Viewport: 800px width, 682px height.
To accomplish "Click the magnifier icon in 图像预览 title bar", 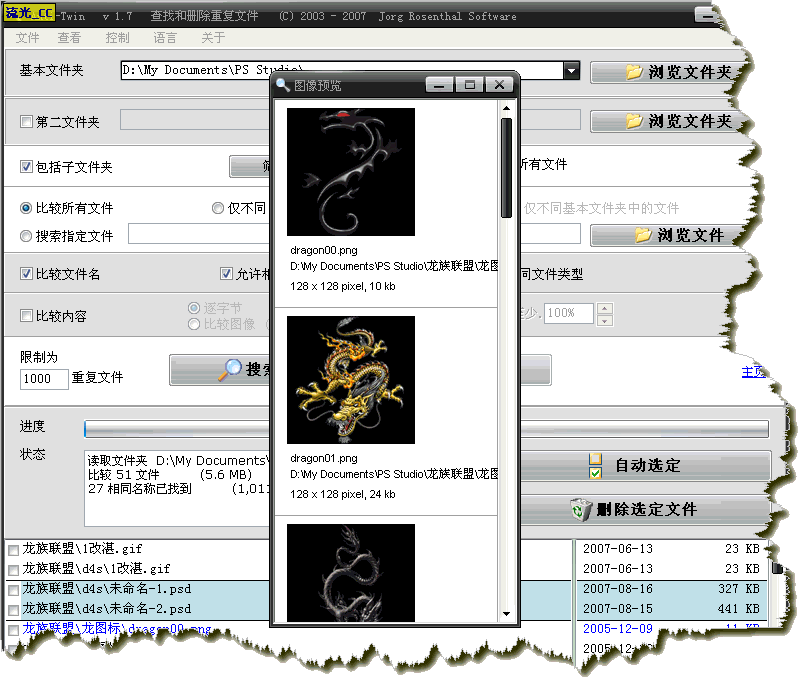I will point(284,86).
